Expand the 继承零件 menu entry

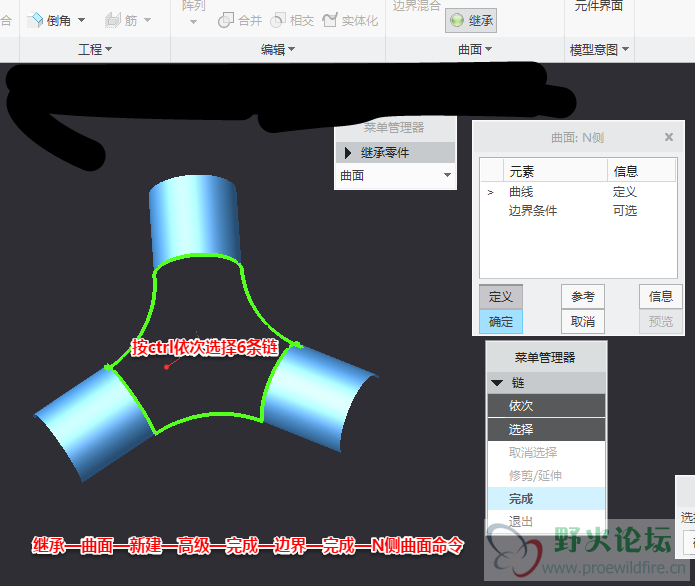(395, 153)
